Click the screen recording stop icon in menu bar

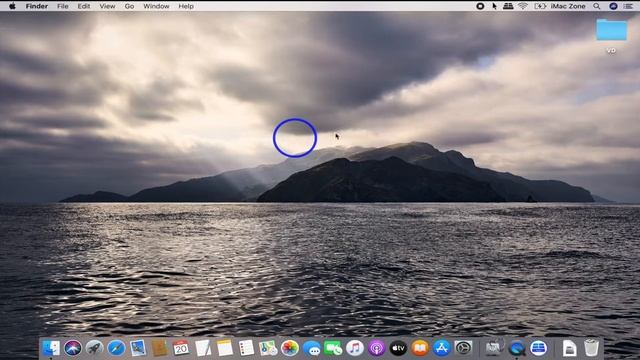480,6
